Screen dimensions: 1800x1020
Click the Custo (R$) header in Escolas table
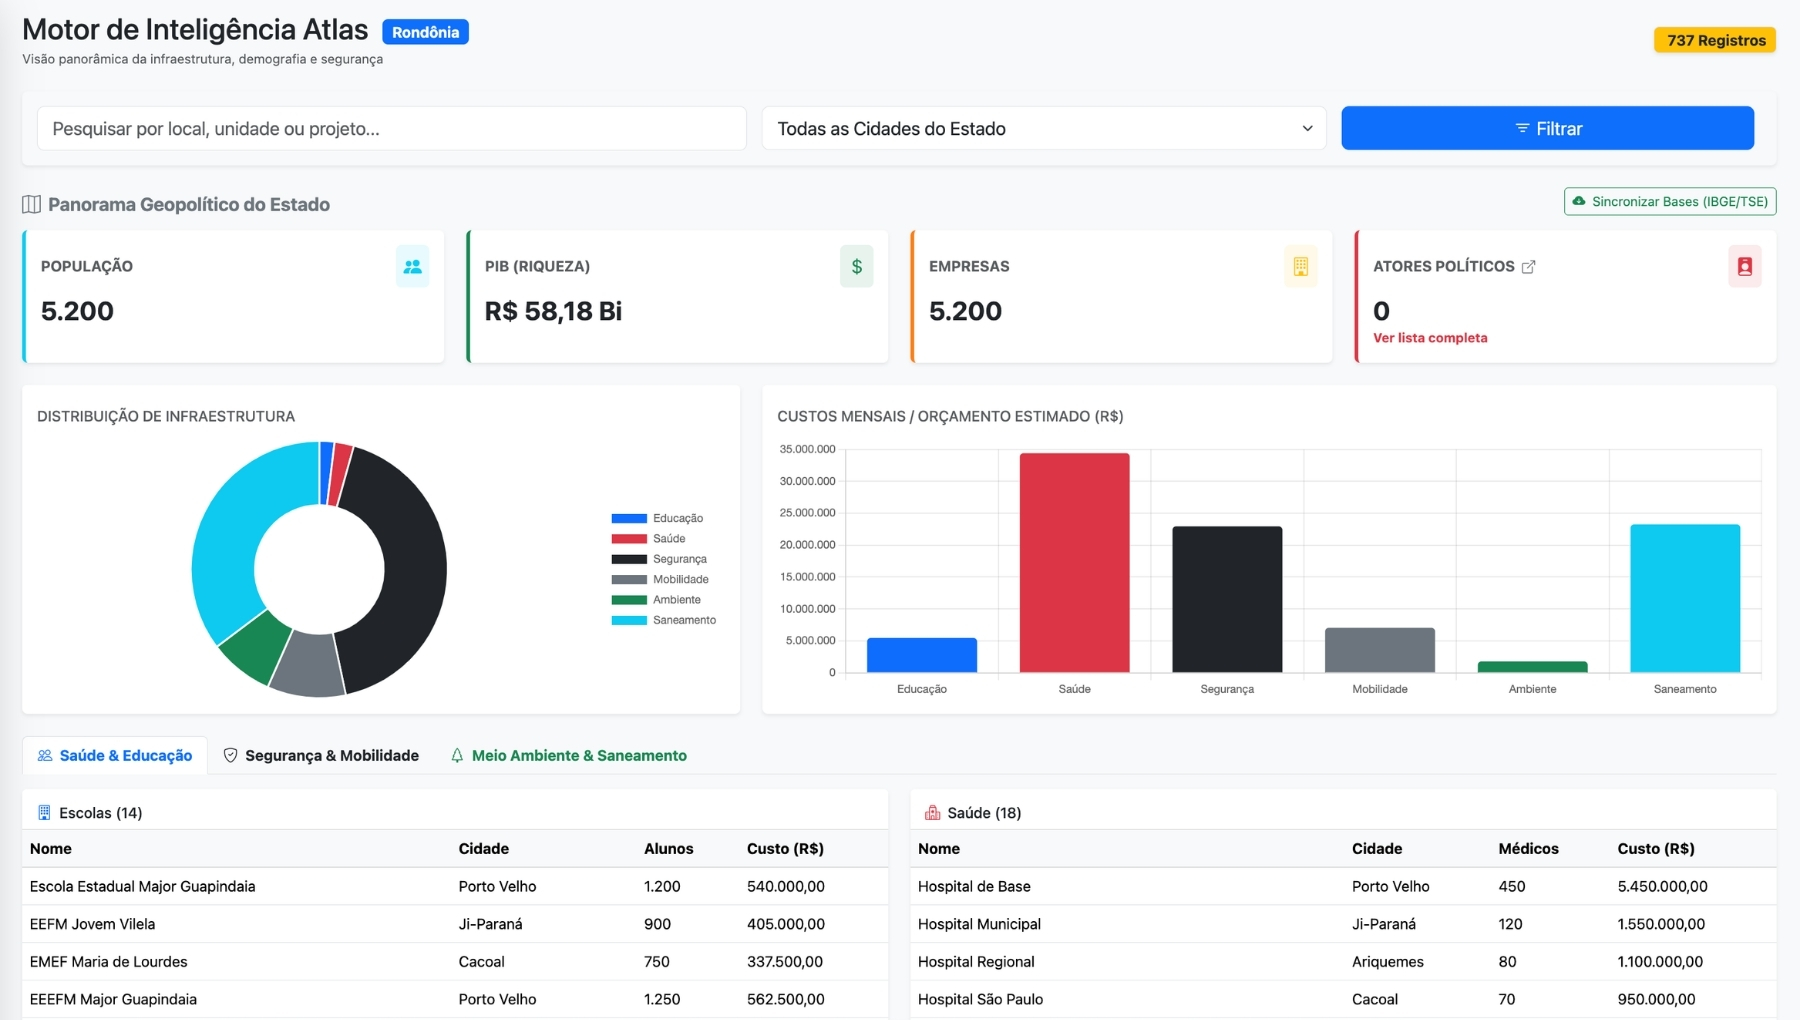click(785, 849)
